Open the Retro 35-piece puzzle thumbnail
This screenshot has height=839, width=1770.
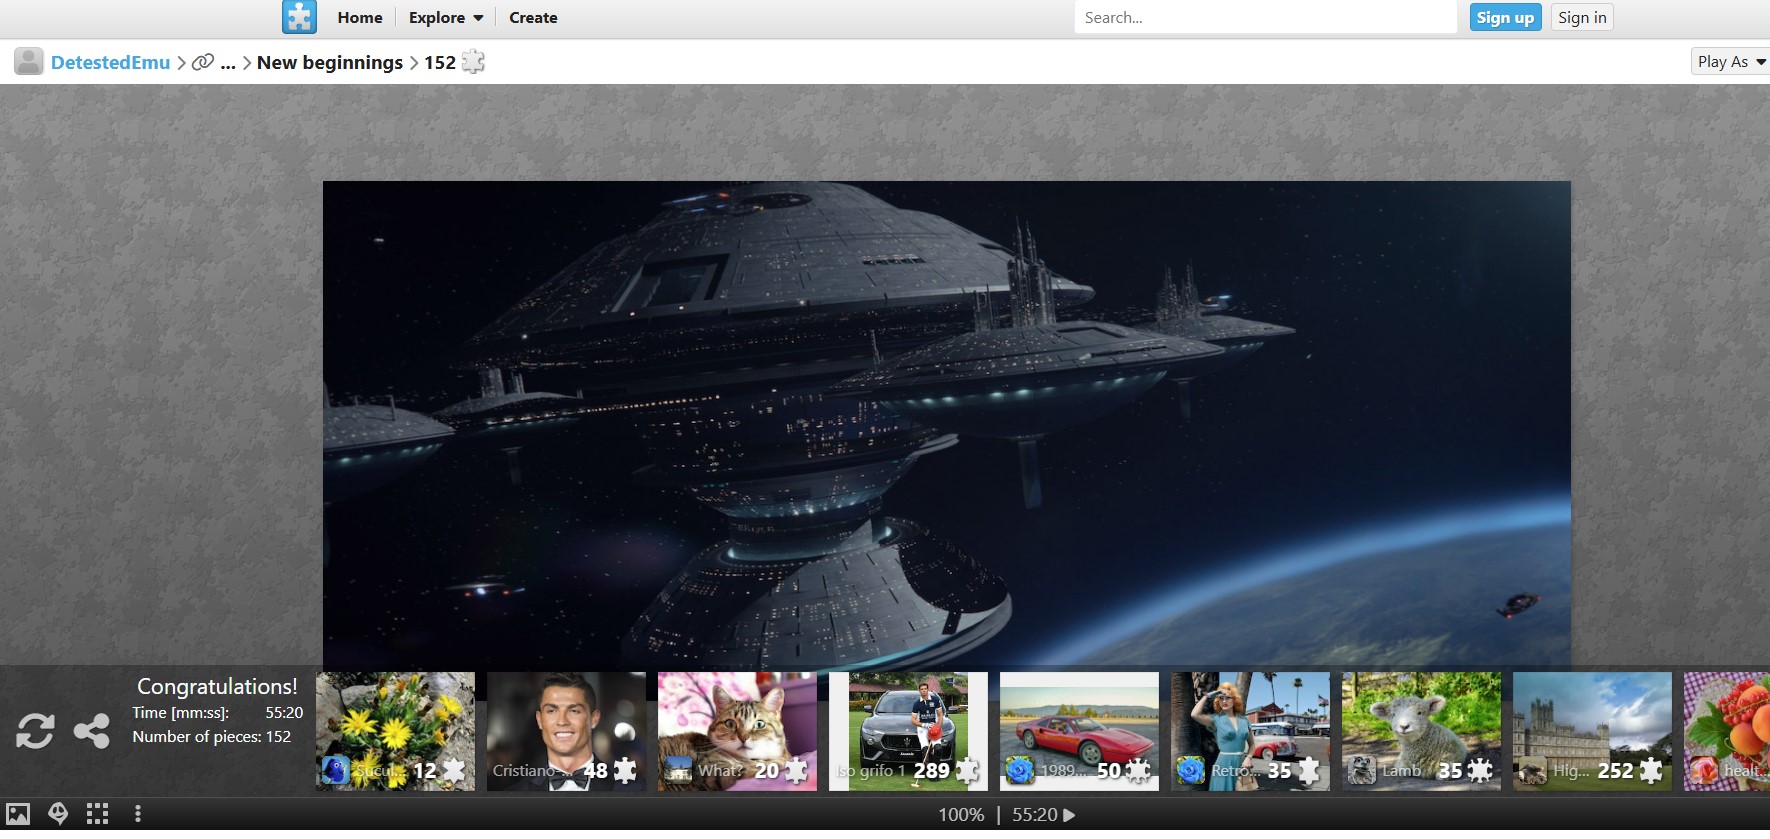pyautogui.click(x=1250, y=731)
